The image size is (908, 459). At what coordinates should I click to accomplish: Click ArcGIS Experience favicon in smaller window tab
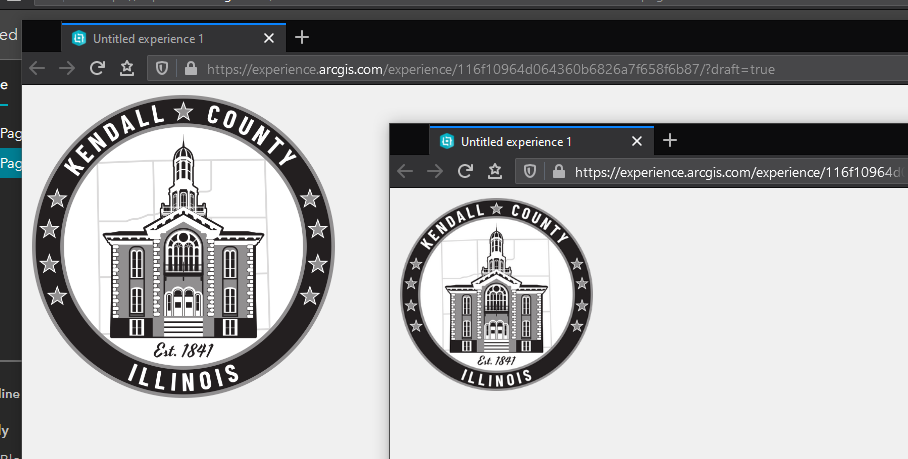pos(446,141)
